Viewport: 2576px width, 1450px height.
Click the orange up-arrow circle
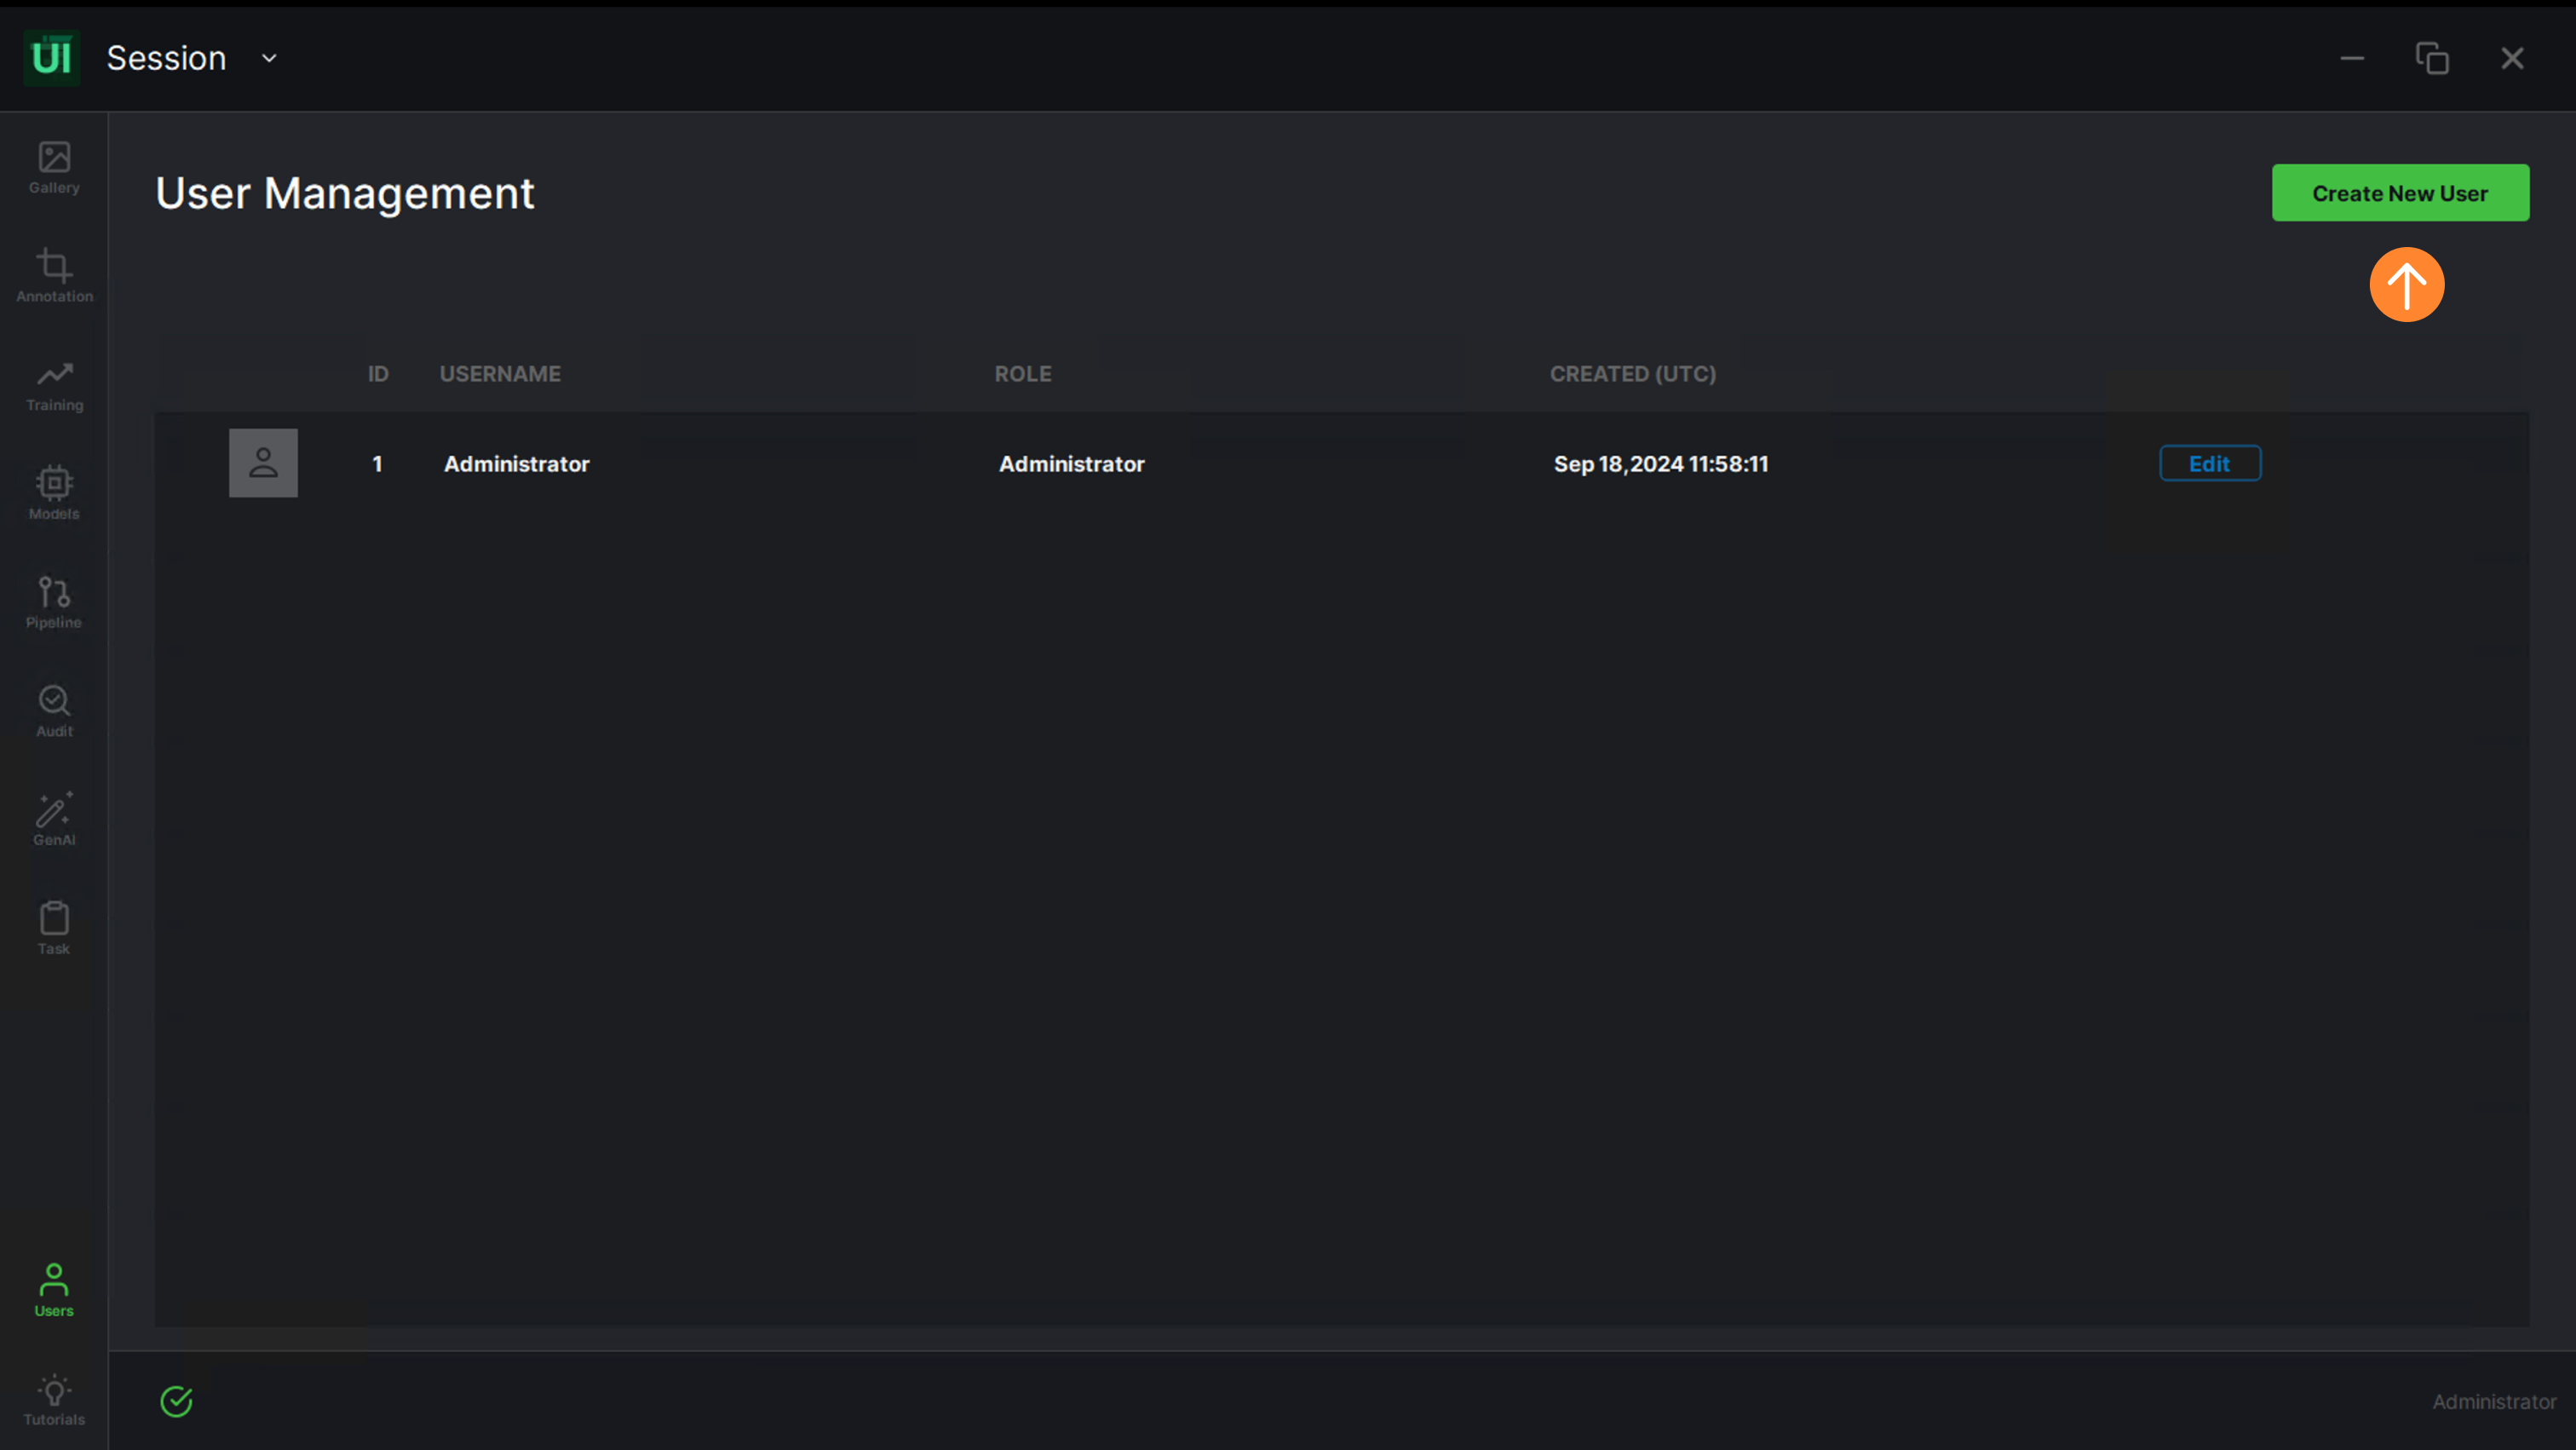(x=2406, y=285)
